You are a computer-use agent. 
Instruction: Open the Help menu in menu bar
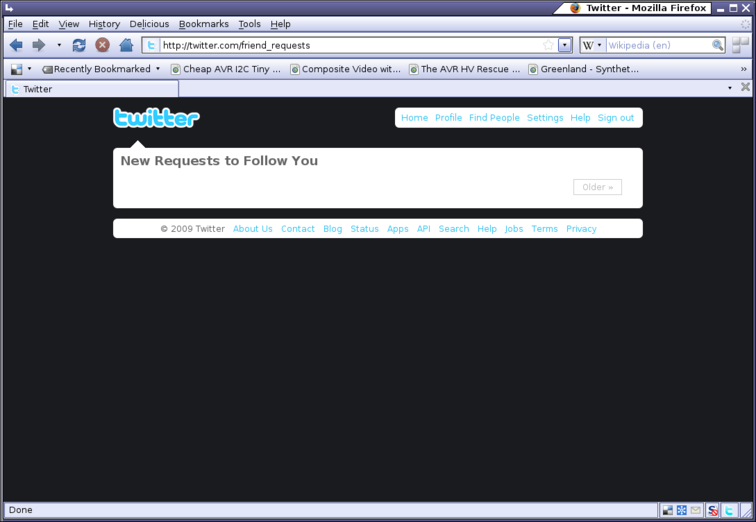pyautogui.click(x=280, y=24)
